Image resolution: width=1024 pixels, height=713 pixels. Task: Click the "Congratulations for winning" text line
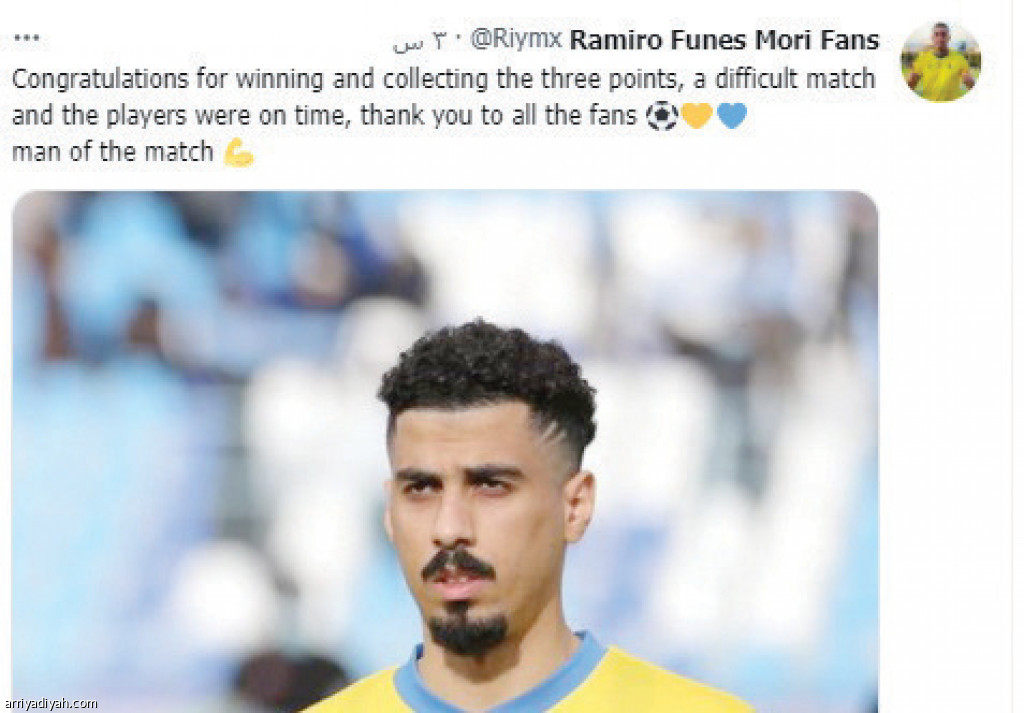click(x=443, y=79)
